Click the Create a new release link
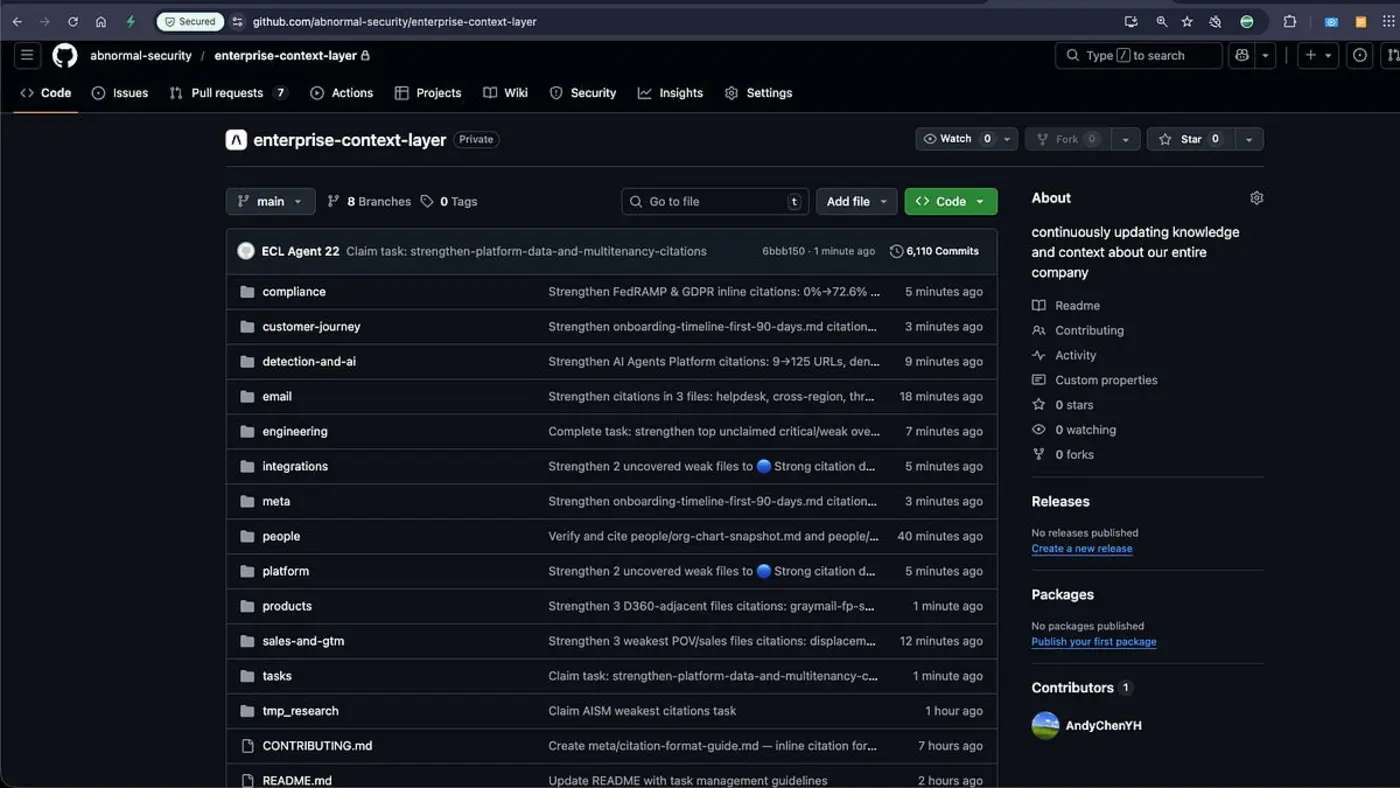This screenshot has height=788, width=1400. coord(1081,548)
